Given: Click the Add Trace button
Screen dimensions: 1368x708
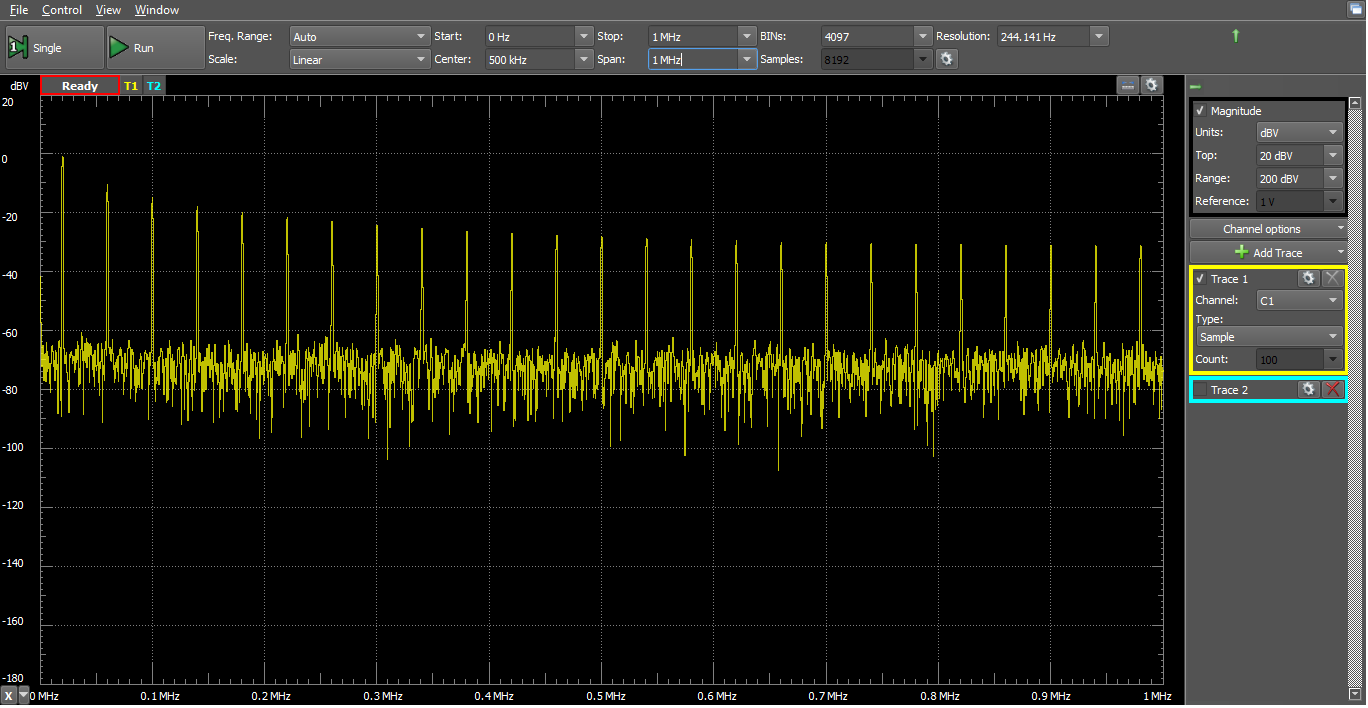Looking at the screenshot, I should tap(1267, 253).
